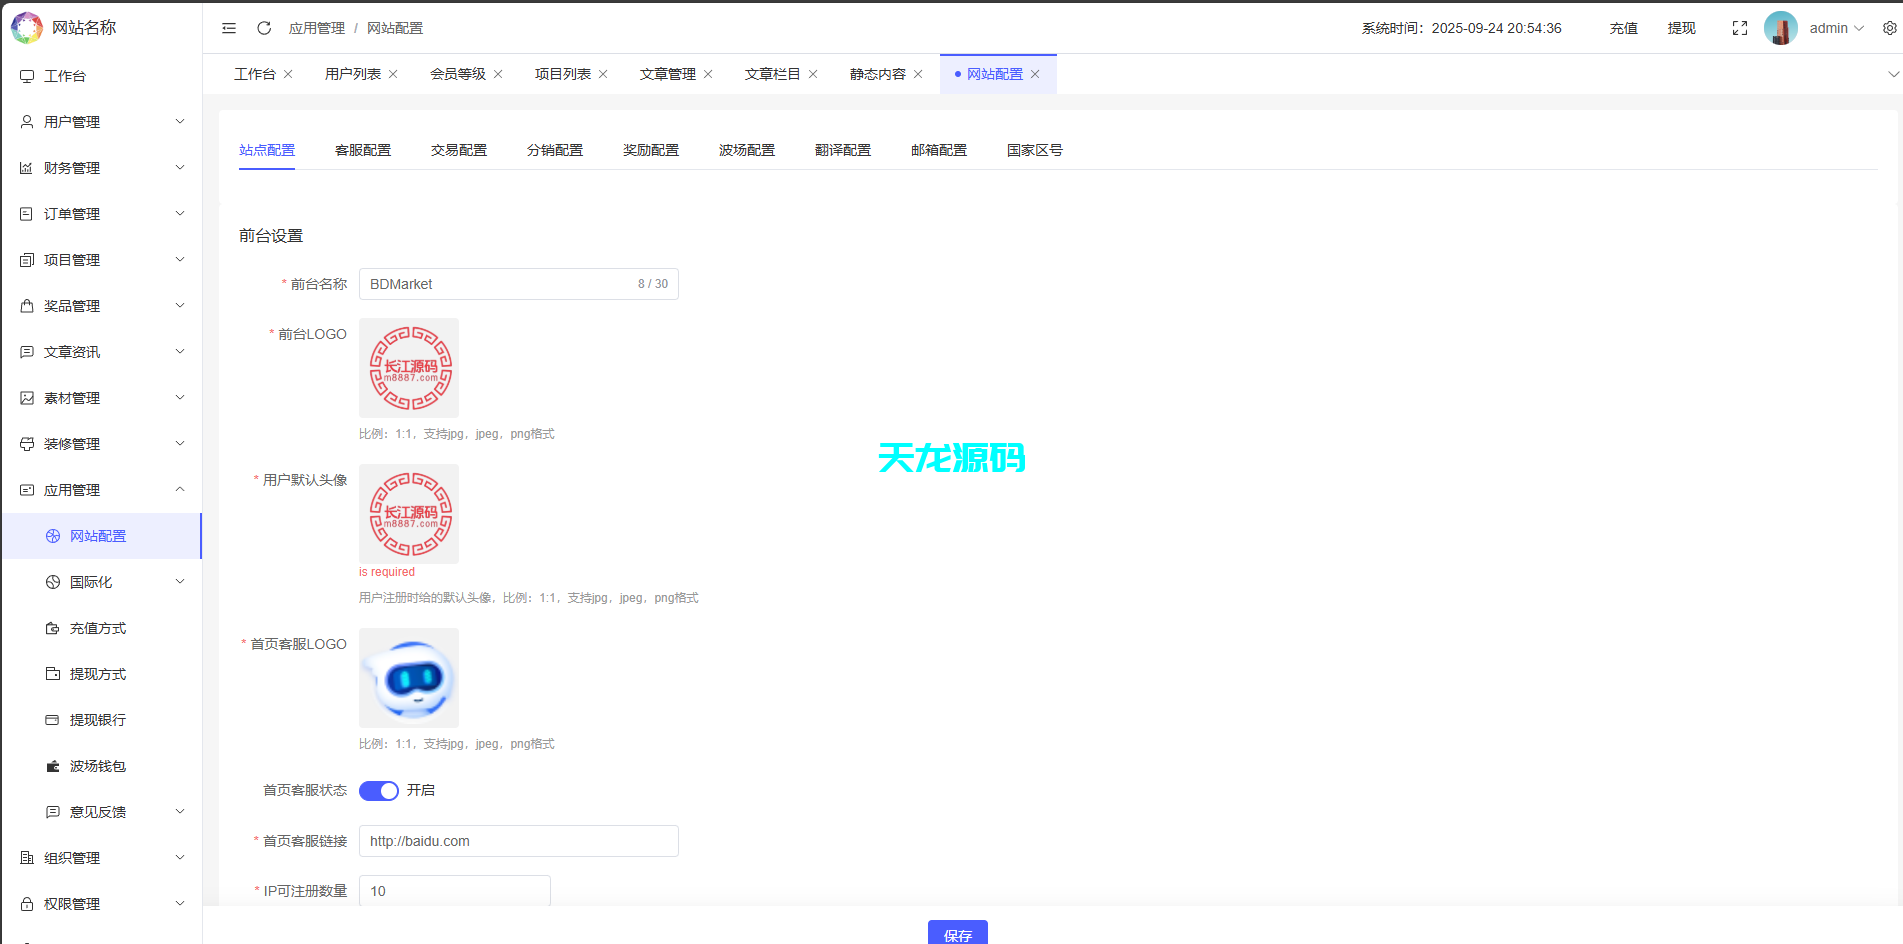Switch to the 用户列表 tab
Image resolution: width=1903 pixels, height=944 pixels.
pos(351,73)
